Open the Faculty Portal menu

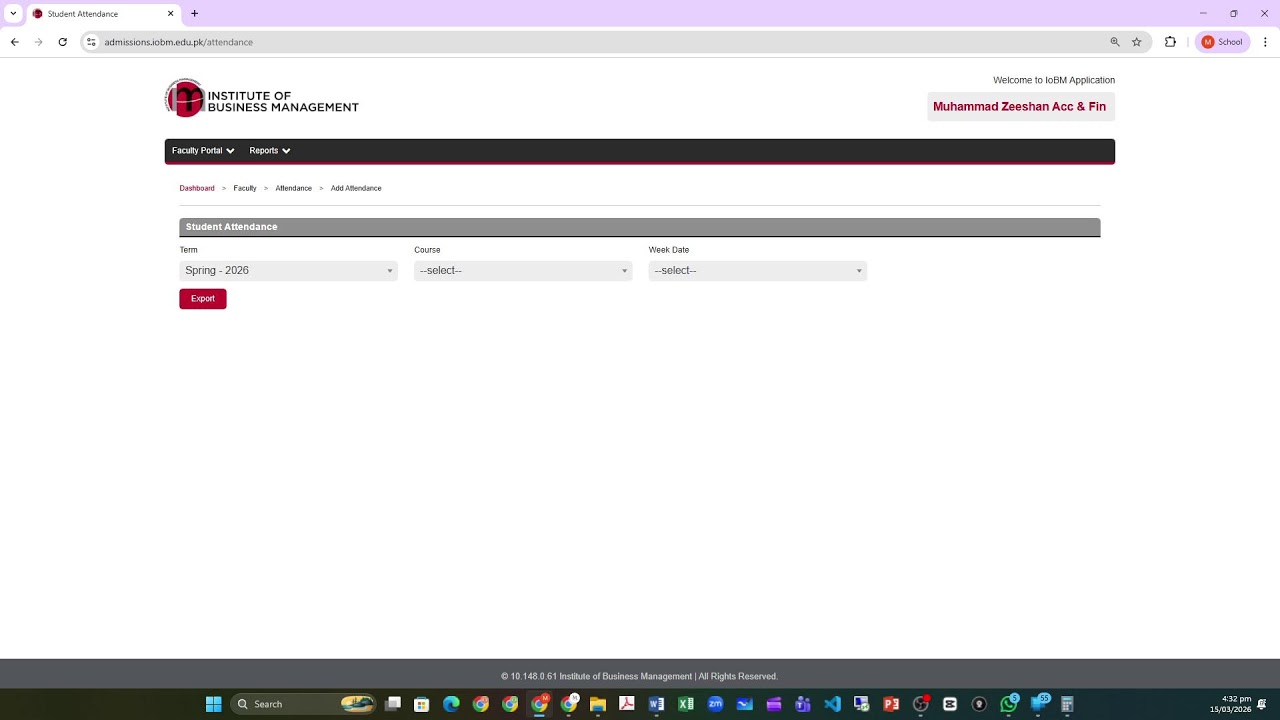coord(203,151)
